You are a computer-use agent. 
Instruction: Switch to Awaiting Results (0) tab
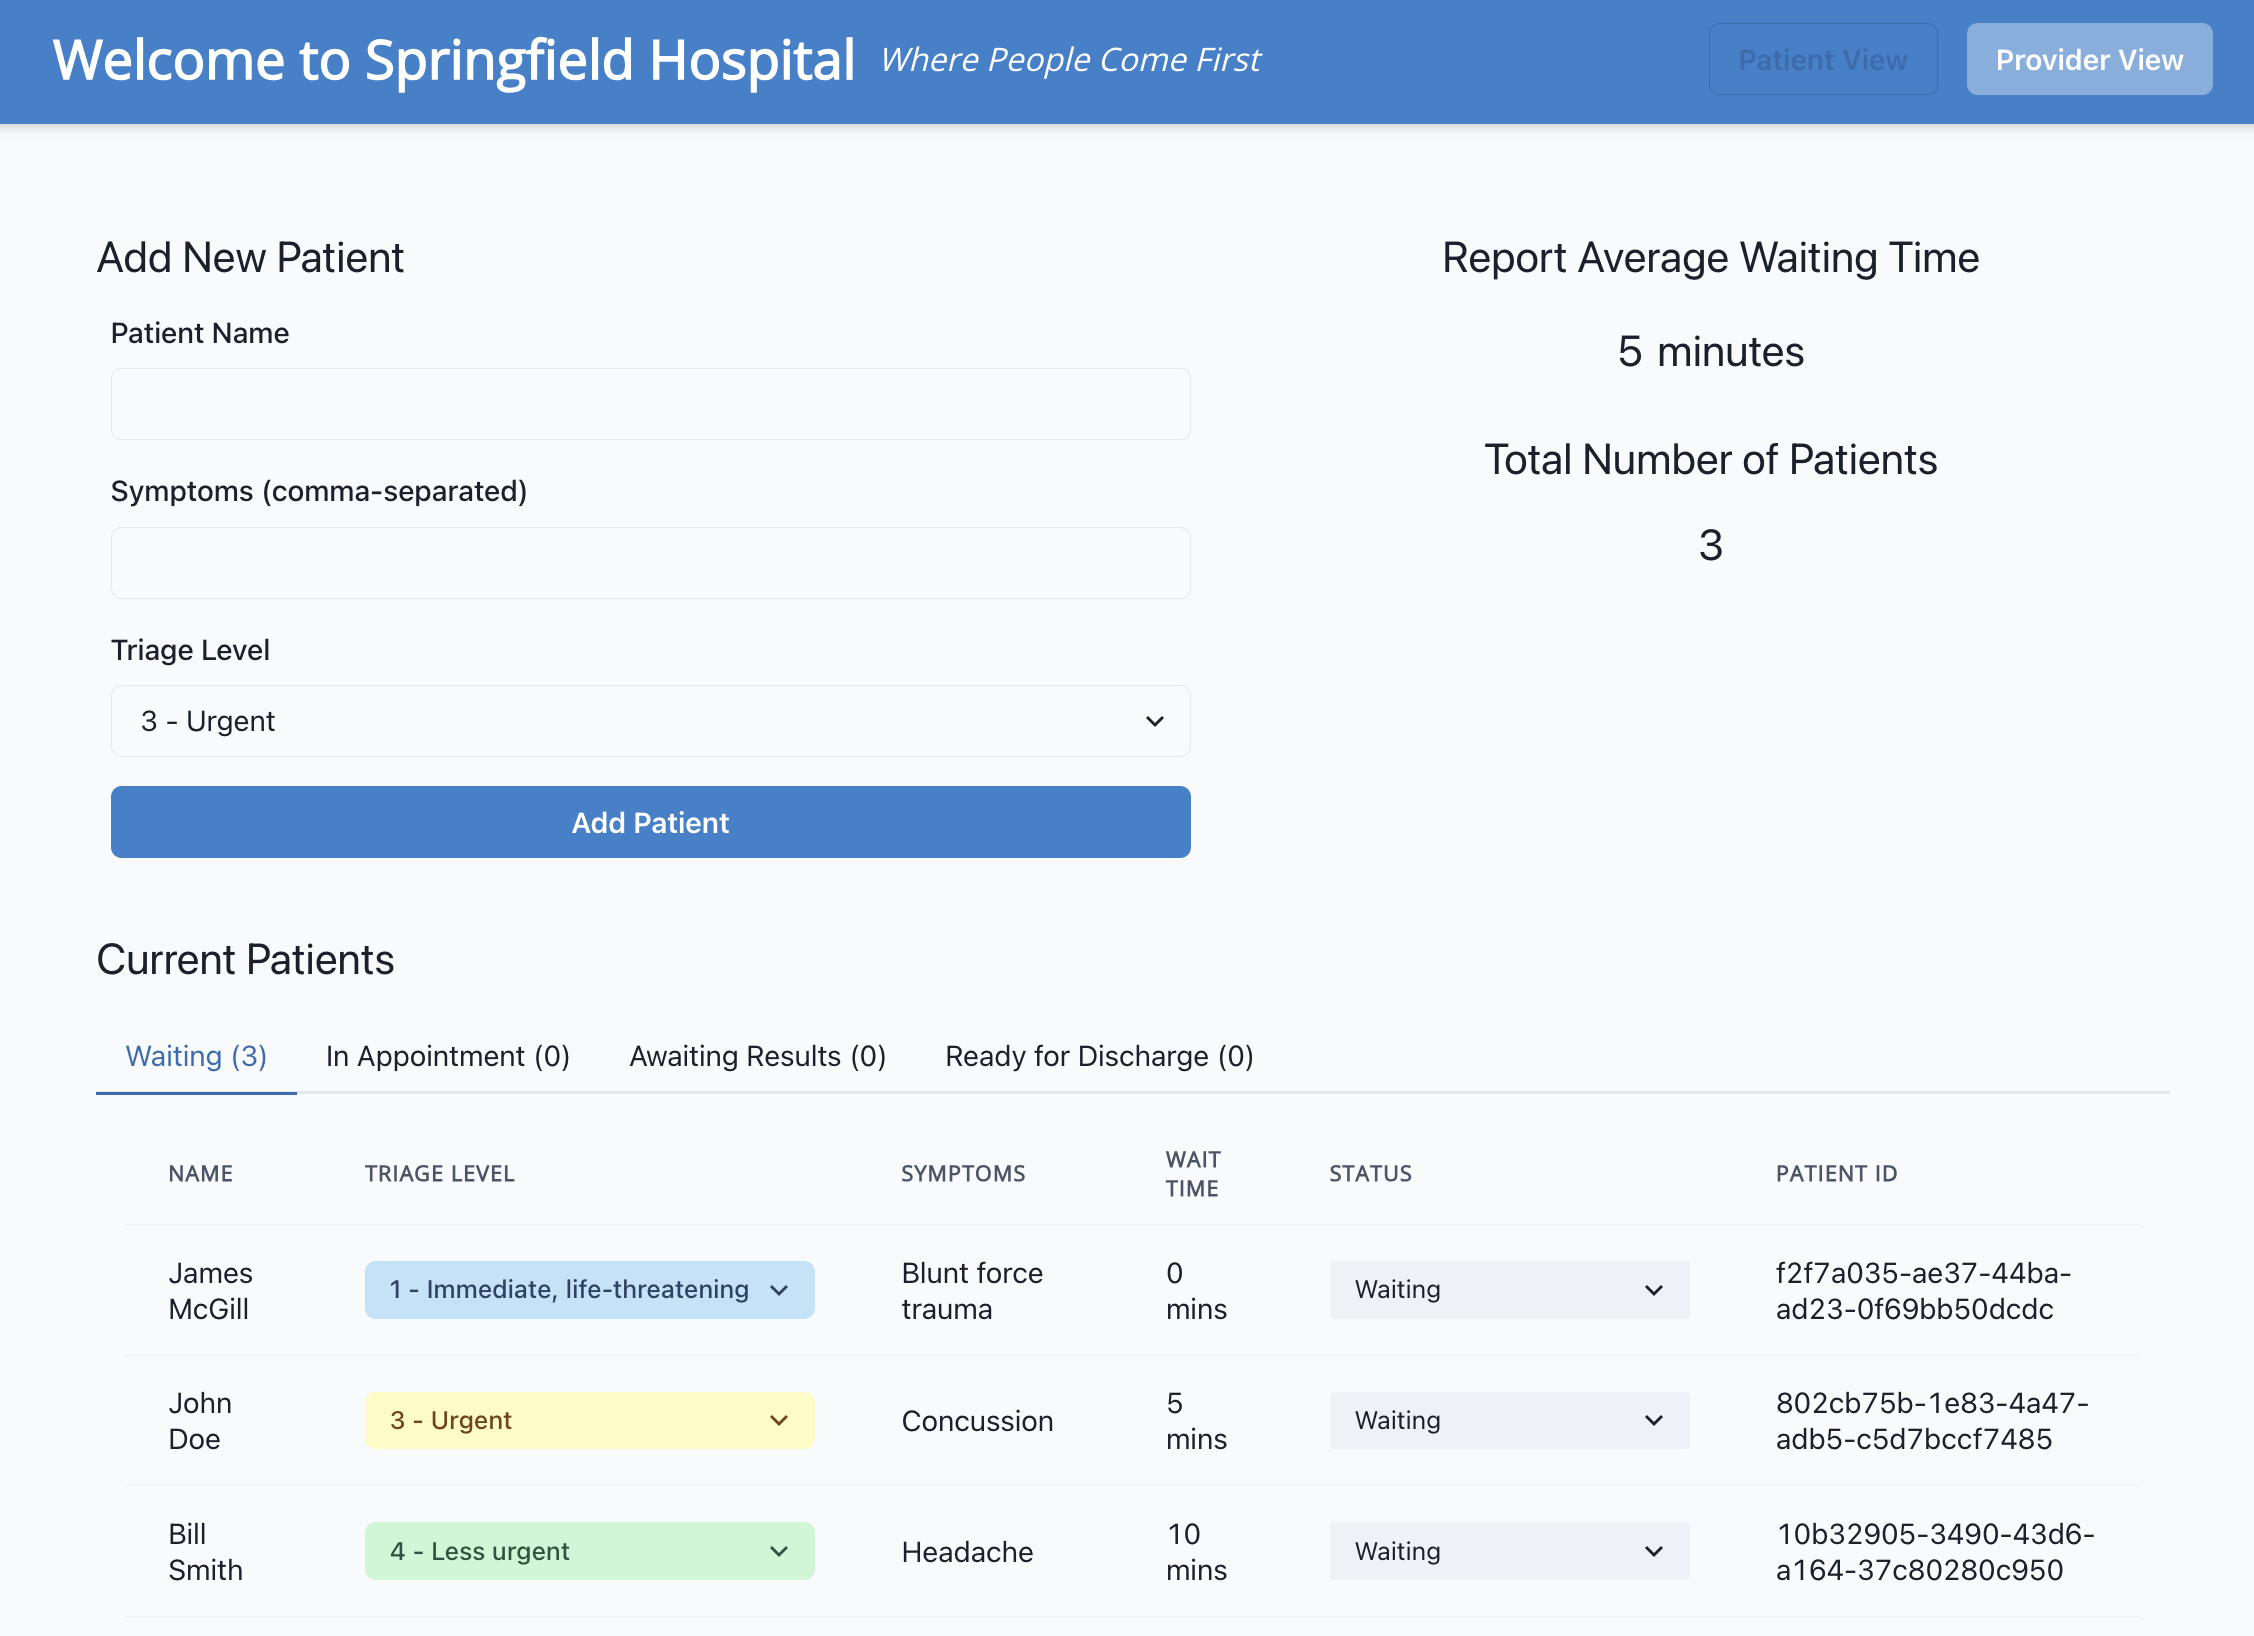757,1056
